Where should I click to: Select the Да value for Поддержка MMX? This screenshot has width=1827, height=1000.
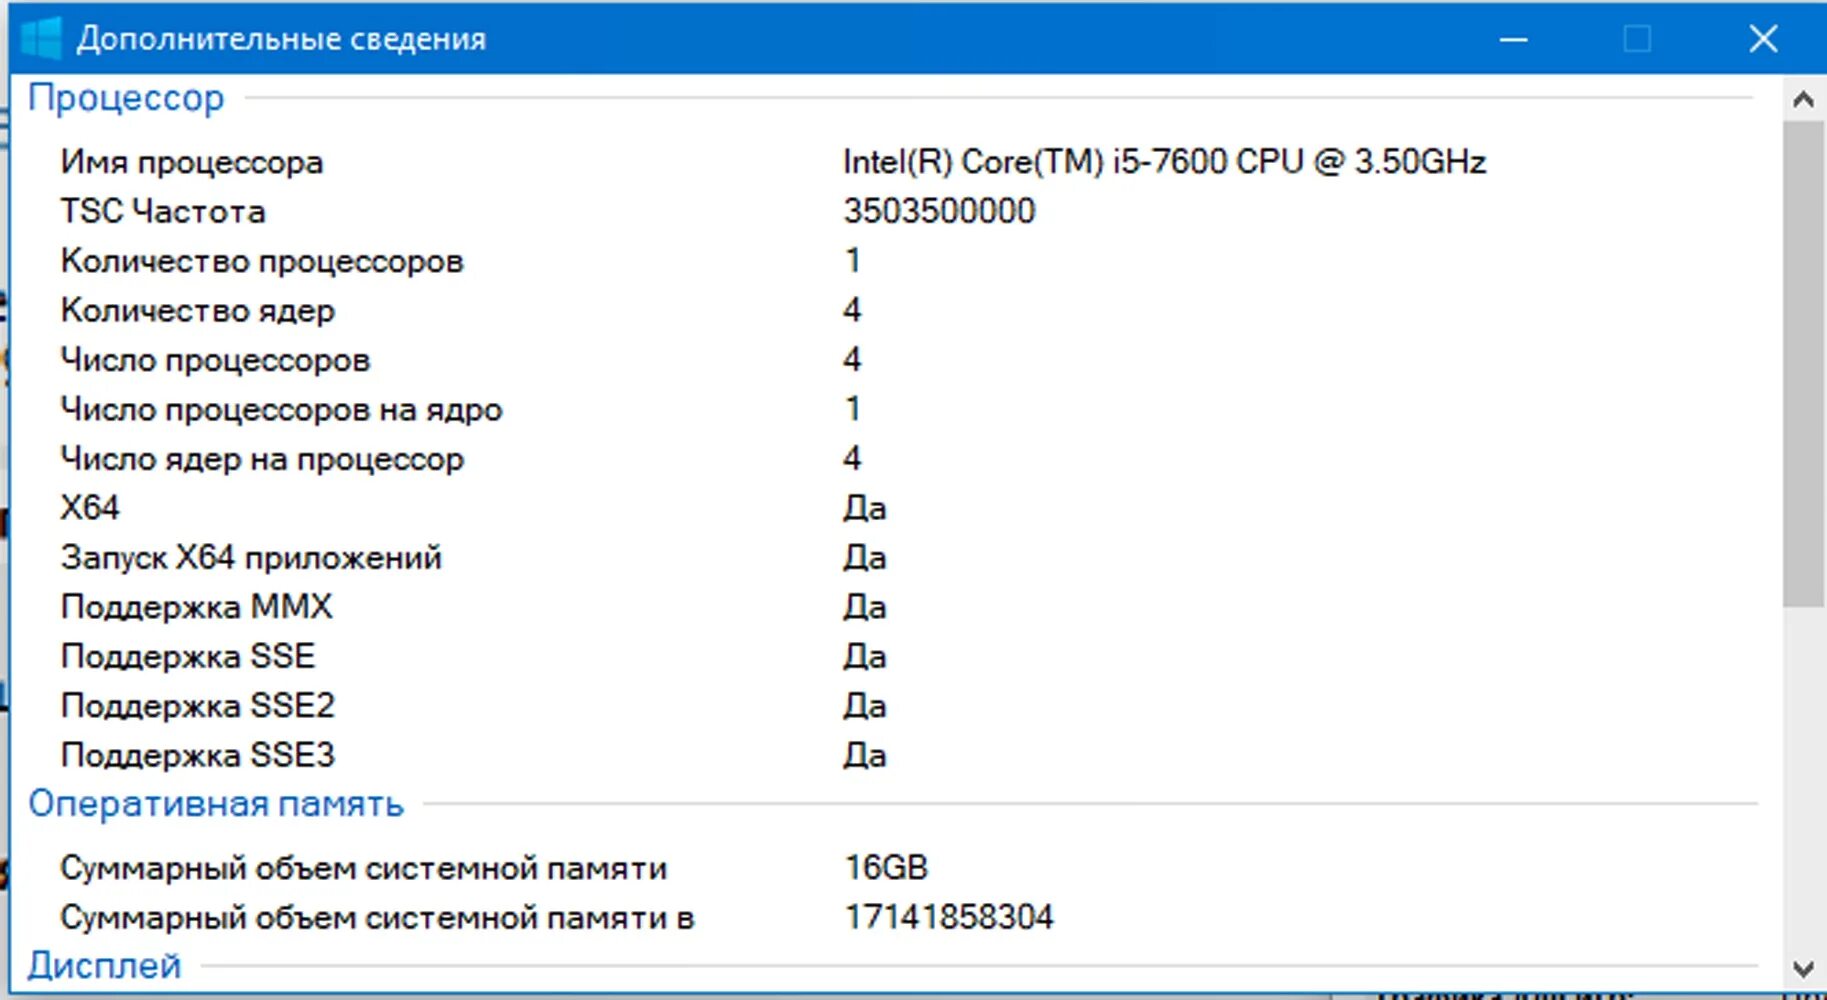(x=864, y=607)
